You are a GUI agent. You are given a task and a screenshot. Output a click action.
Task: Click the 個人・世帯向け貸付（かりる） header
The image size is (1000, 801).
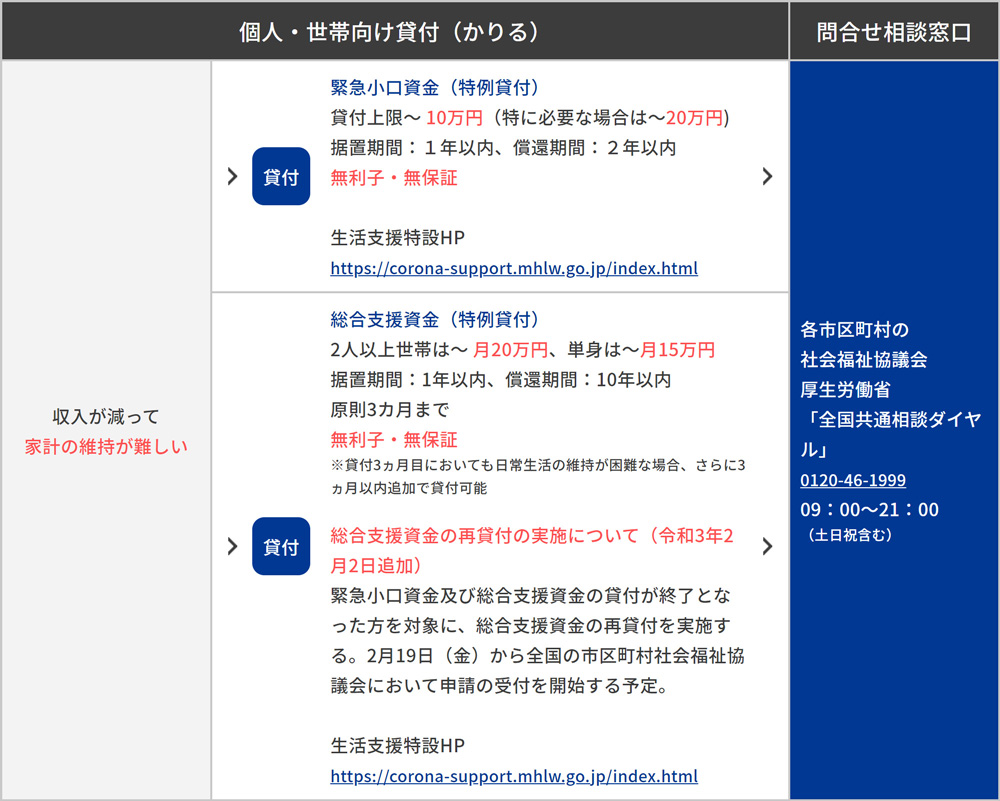(x=390, y=32)
